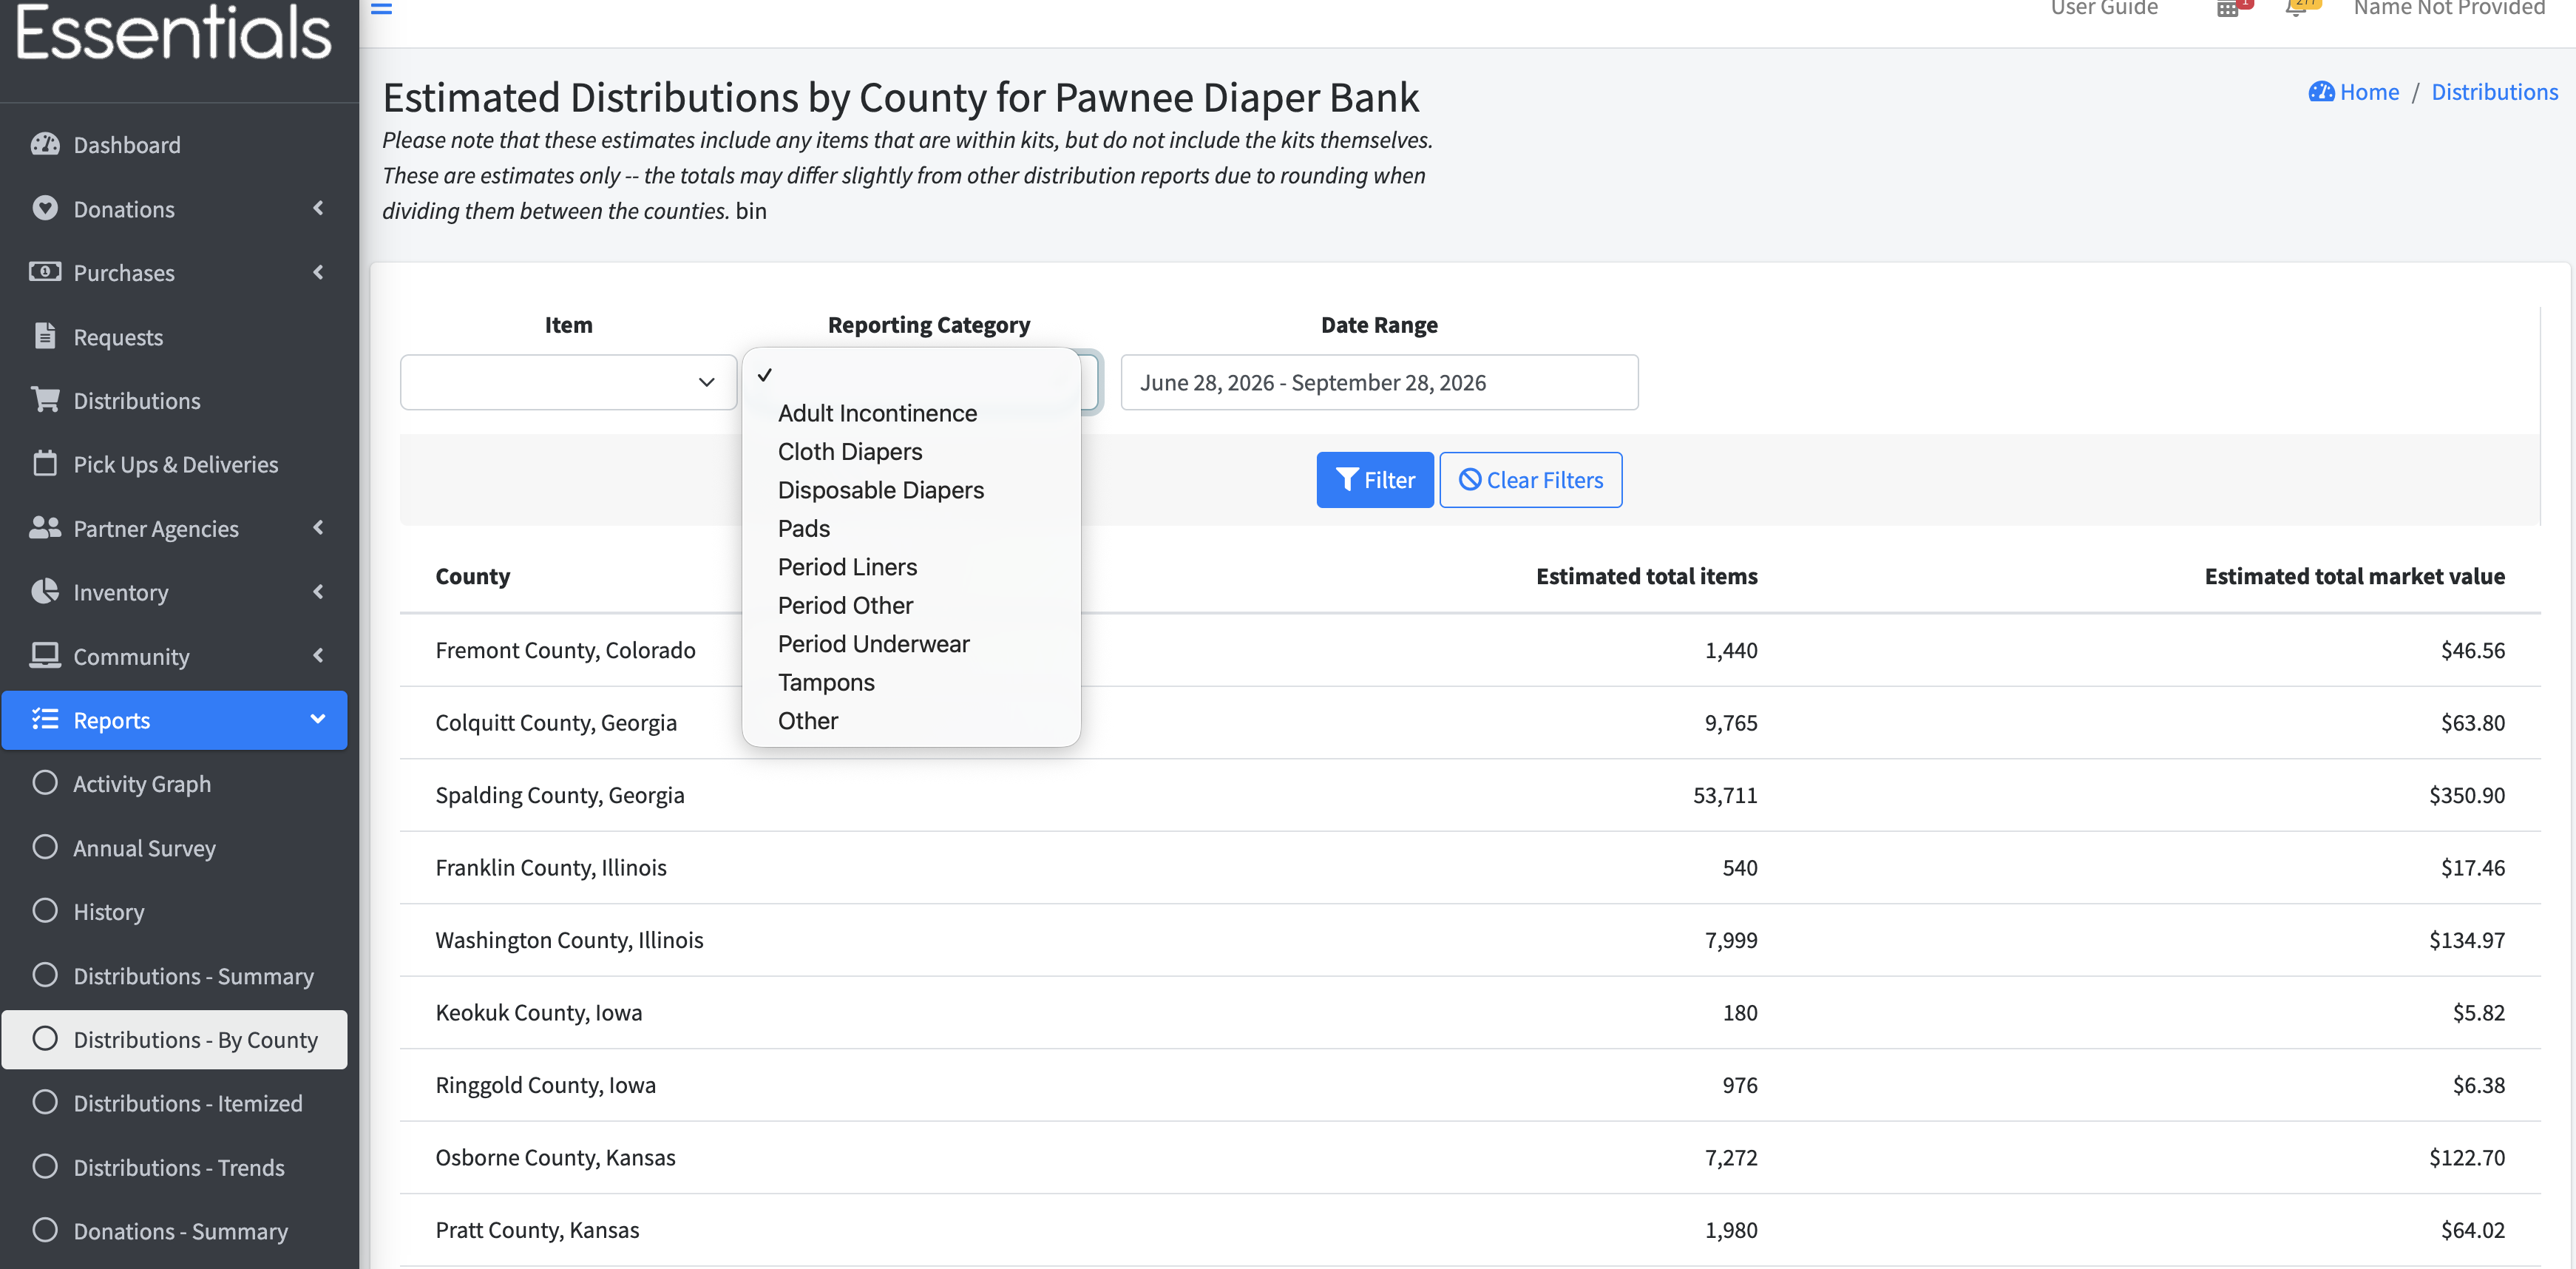The width and height of the screenshot is (2576, 1269).
Task: Click Osborne County, Kansas cell
Action: point(555,1158)
